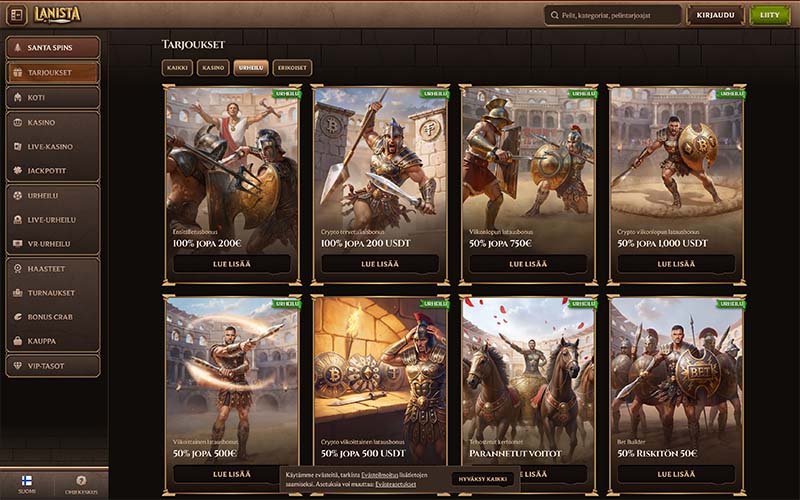The width and height of the screenshot is (800, 500).
Task: Click the Ohjekeskus help icon
Action: [81, 484]
